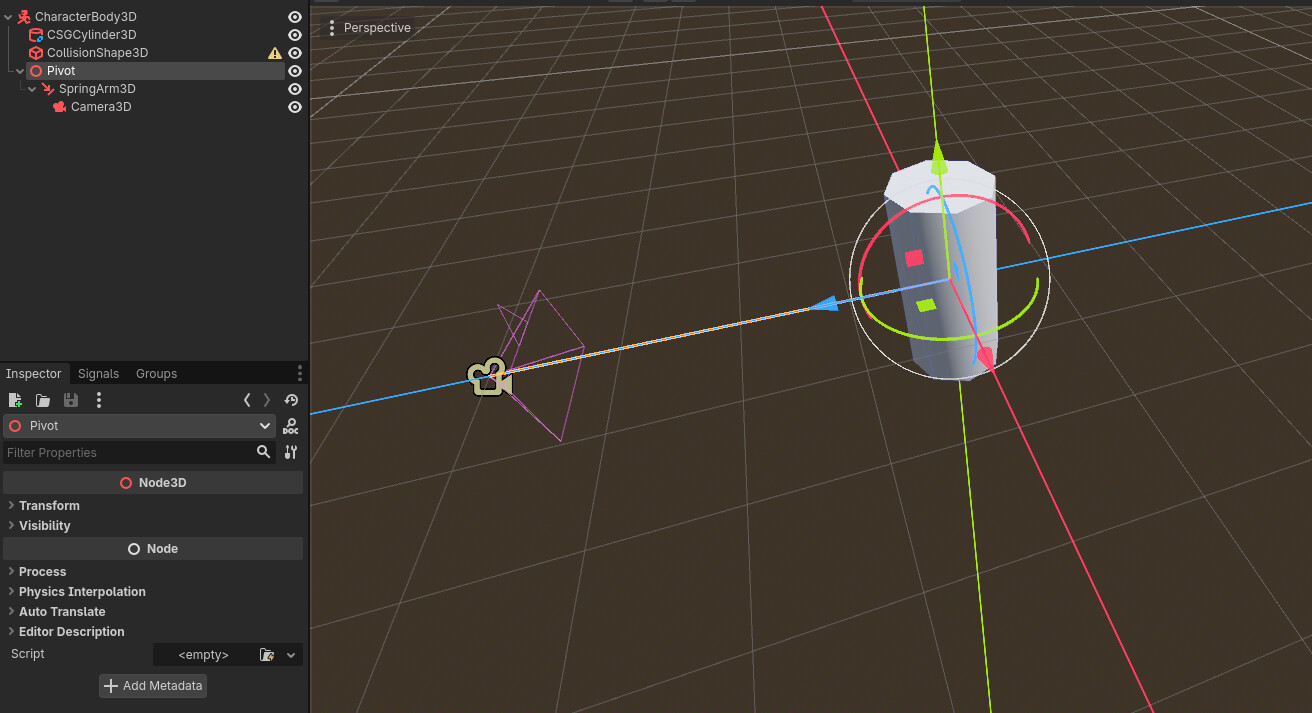
Task: Toggle visibility of SpringArm3D node
Action: coord(295,89)
